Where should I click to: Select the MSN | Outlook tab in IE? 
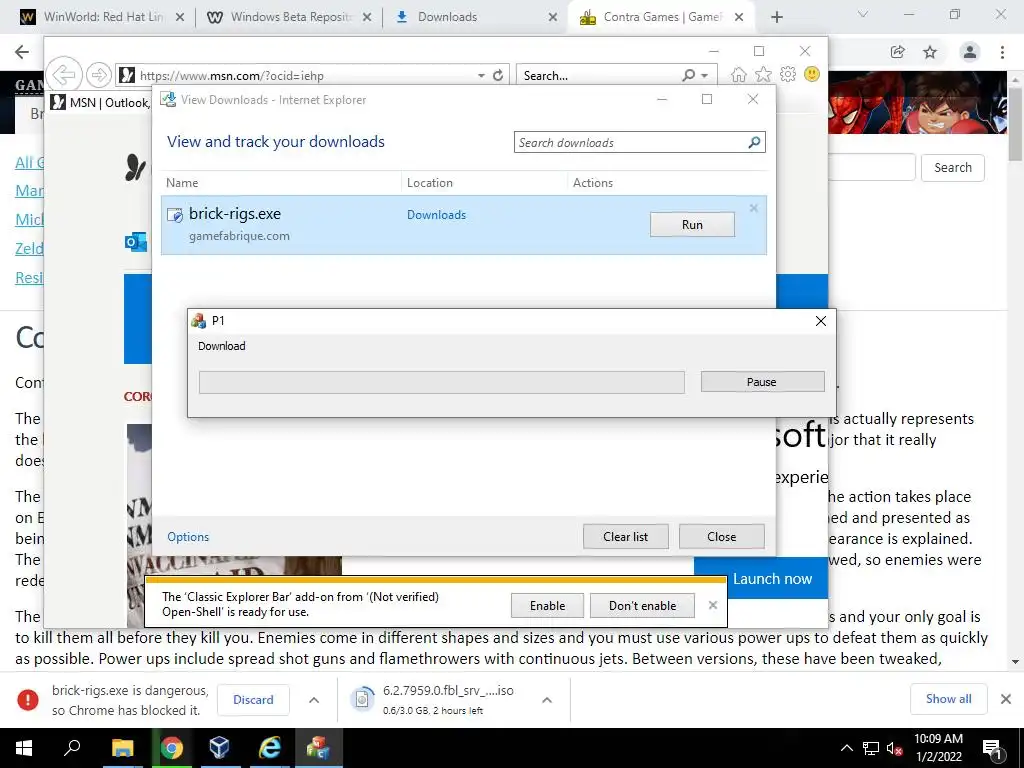tap(101, 103)
